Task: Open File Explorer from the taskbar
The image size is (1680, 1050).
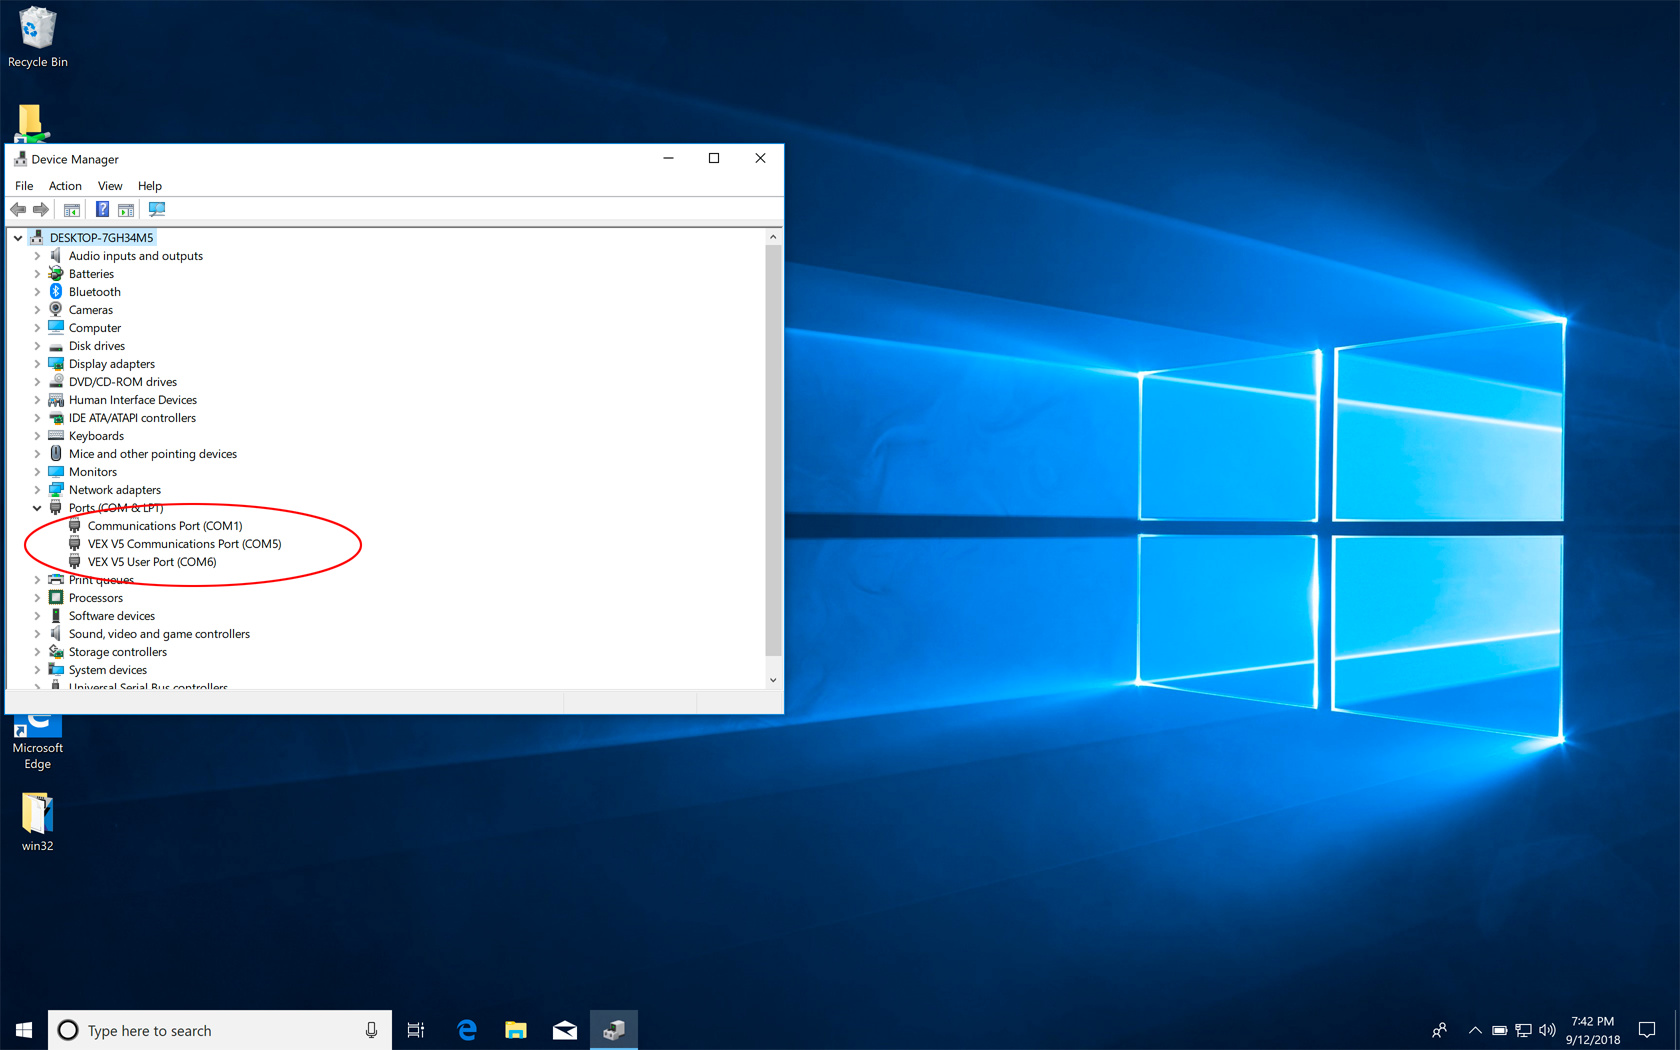Action: (x=516, y=1030)
